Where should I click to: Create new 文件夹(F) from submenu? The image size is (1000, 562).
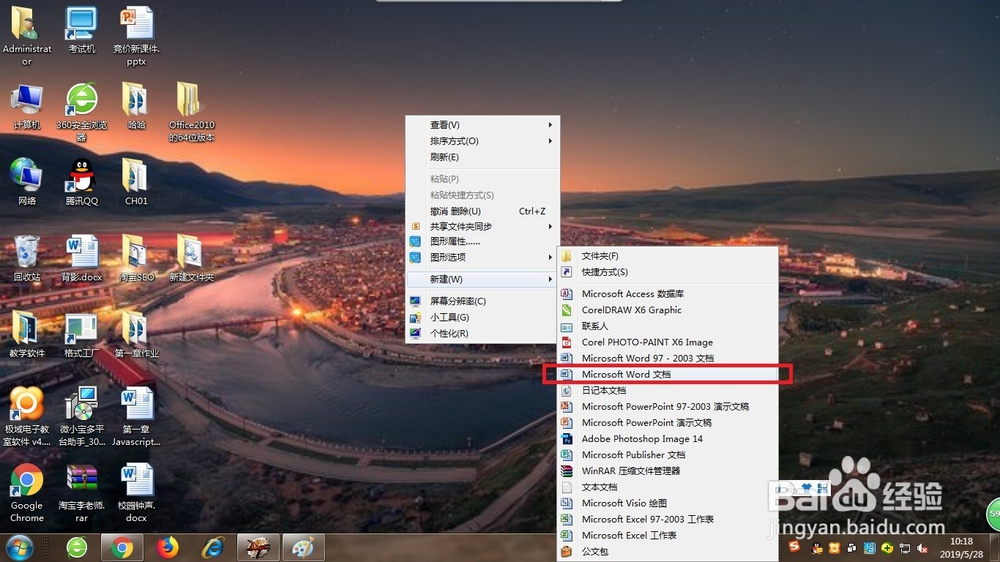[668, 256]
